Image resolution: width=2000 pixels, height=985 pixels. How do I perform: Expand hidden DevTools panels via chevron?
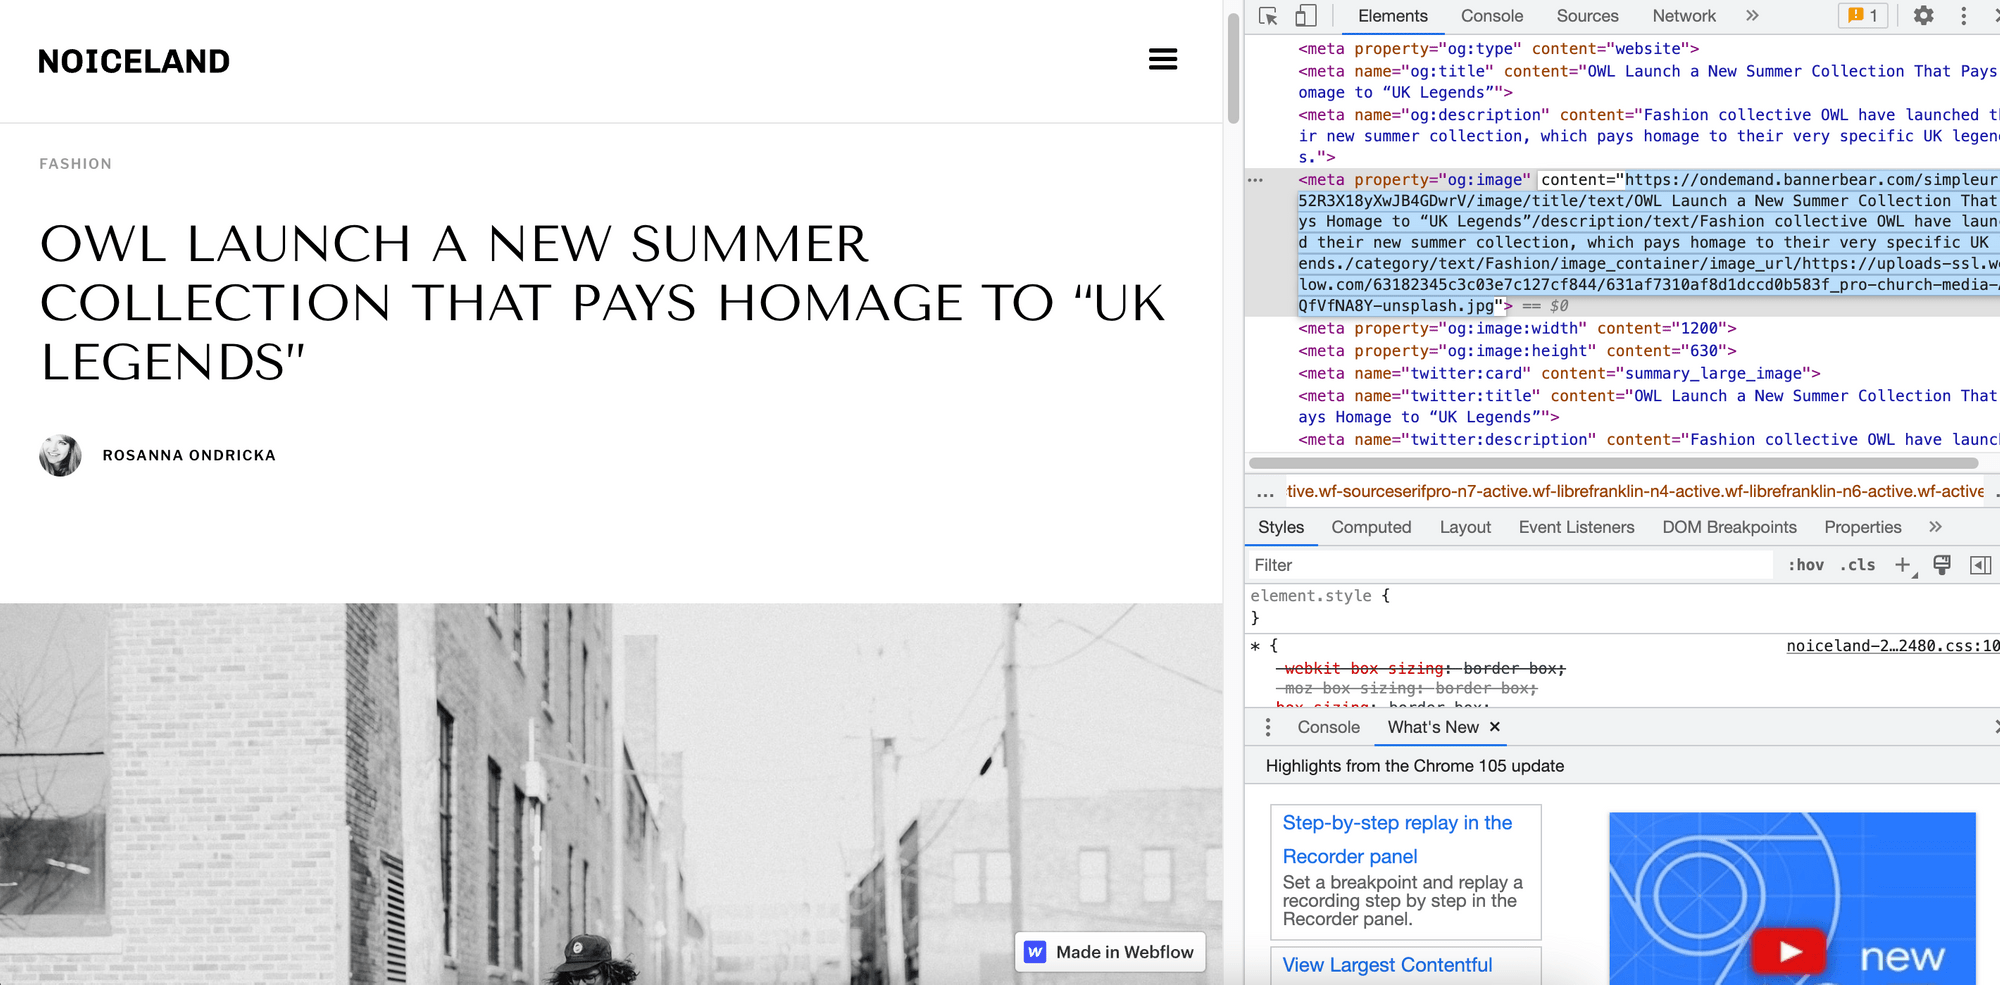tap(1751, 16)
